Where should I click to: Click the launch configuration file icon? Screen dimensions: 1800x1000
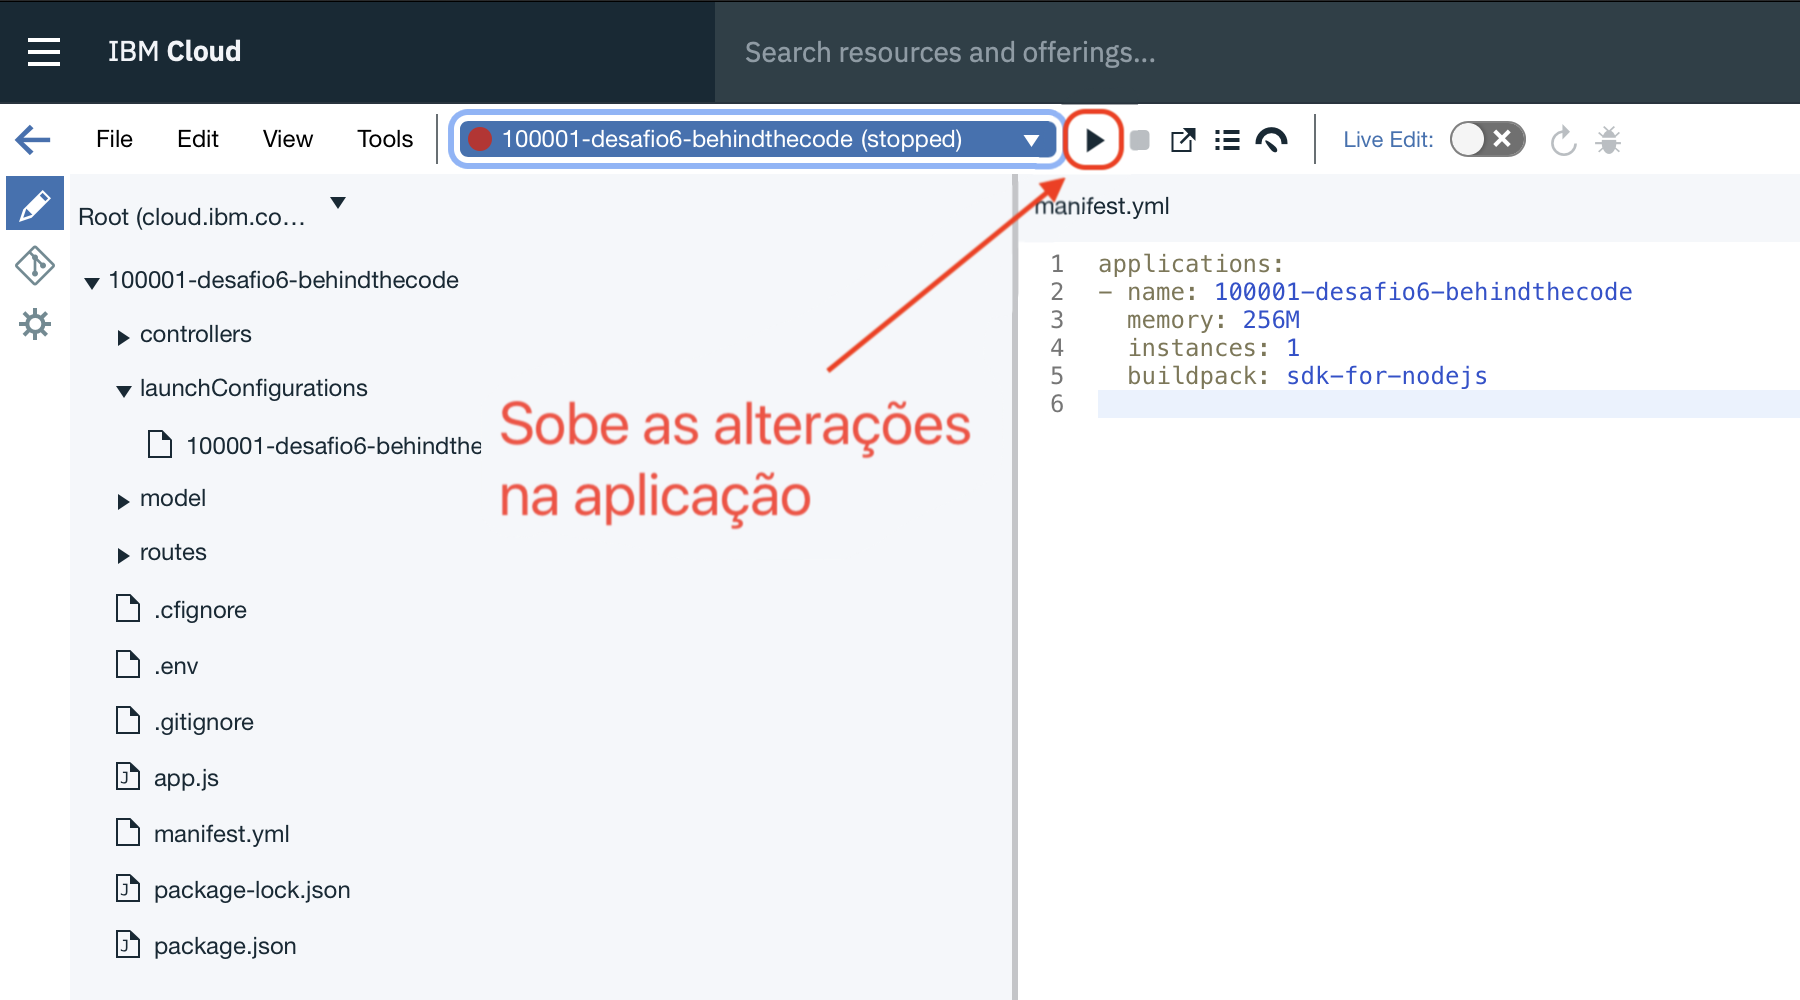click(x=160, y=444)
